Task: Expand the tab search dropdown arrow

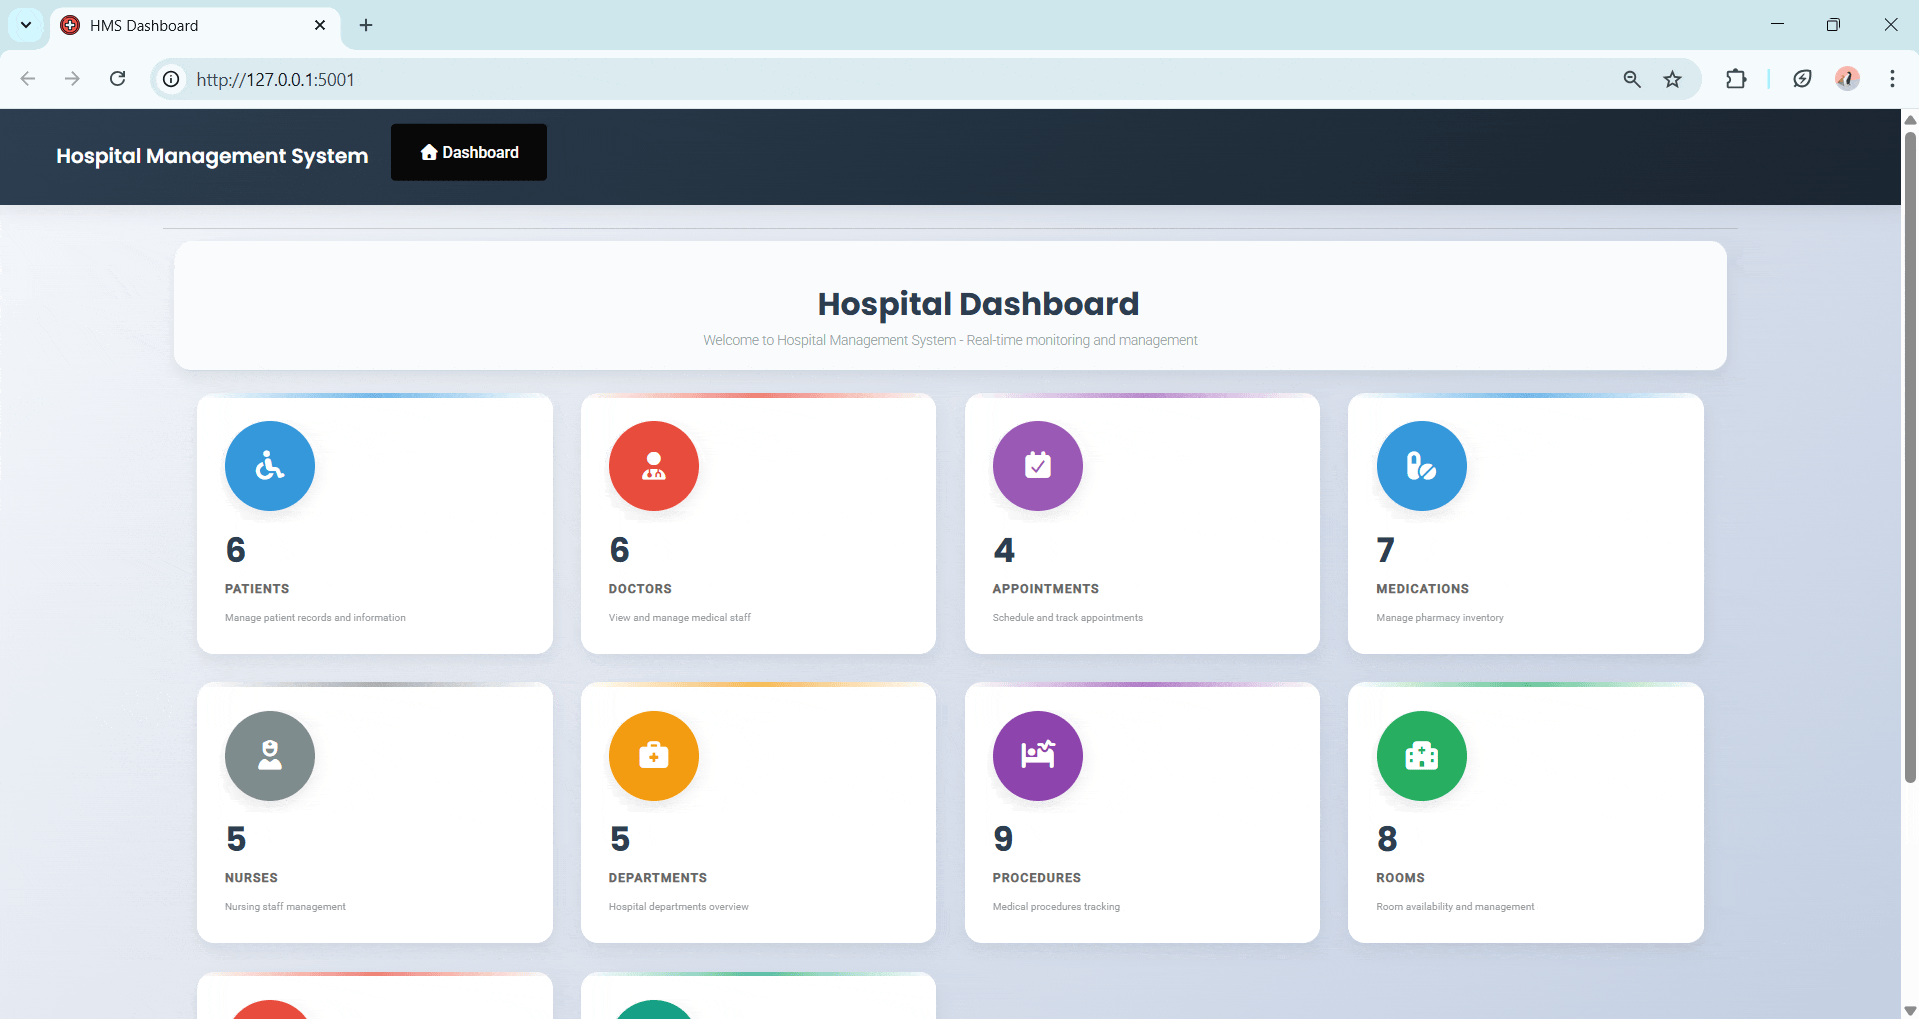Action: 26,25
